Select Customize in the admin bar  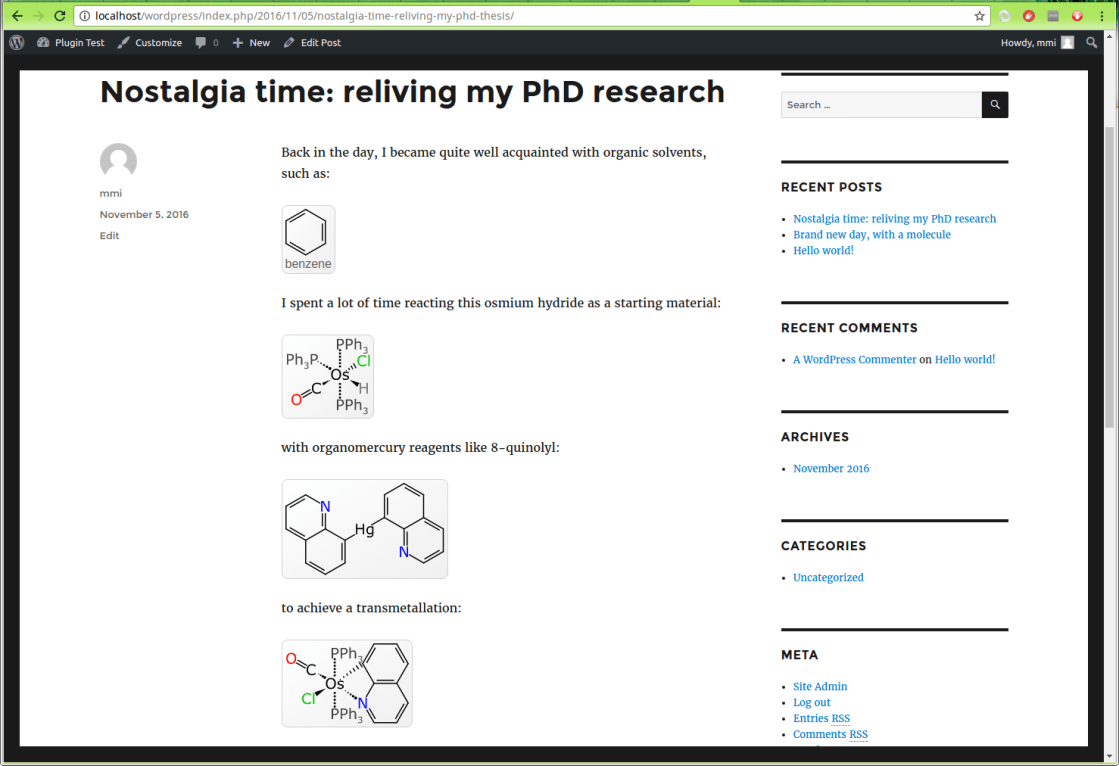(x=149, y=43)
